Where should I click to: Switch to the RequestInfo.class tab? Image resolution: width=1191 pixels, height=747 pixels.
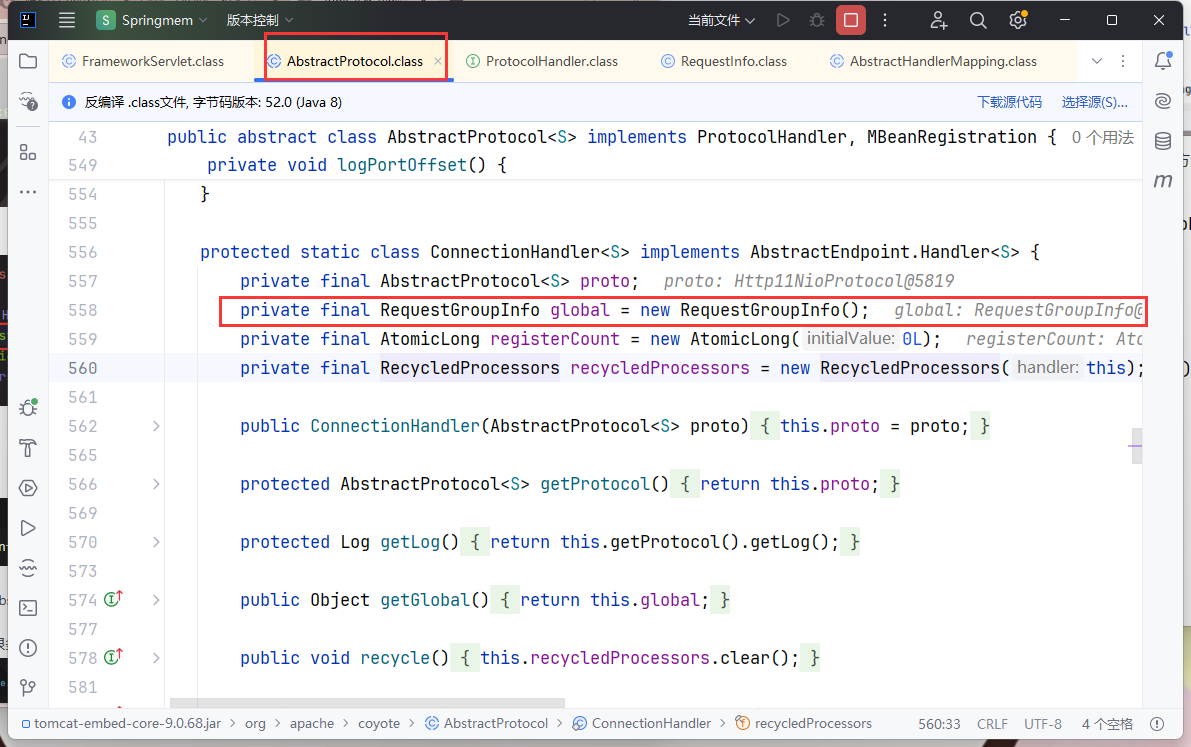(x=733, y=61)
